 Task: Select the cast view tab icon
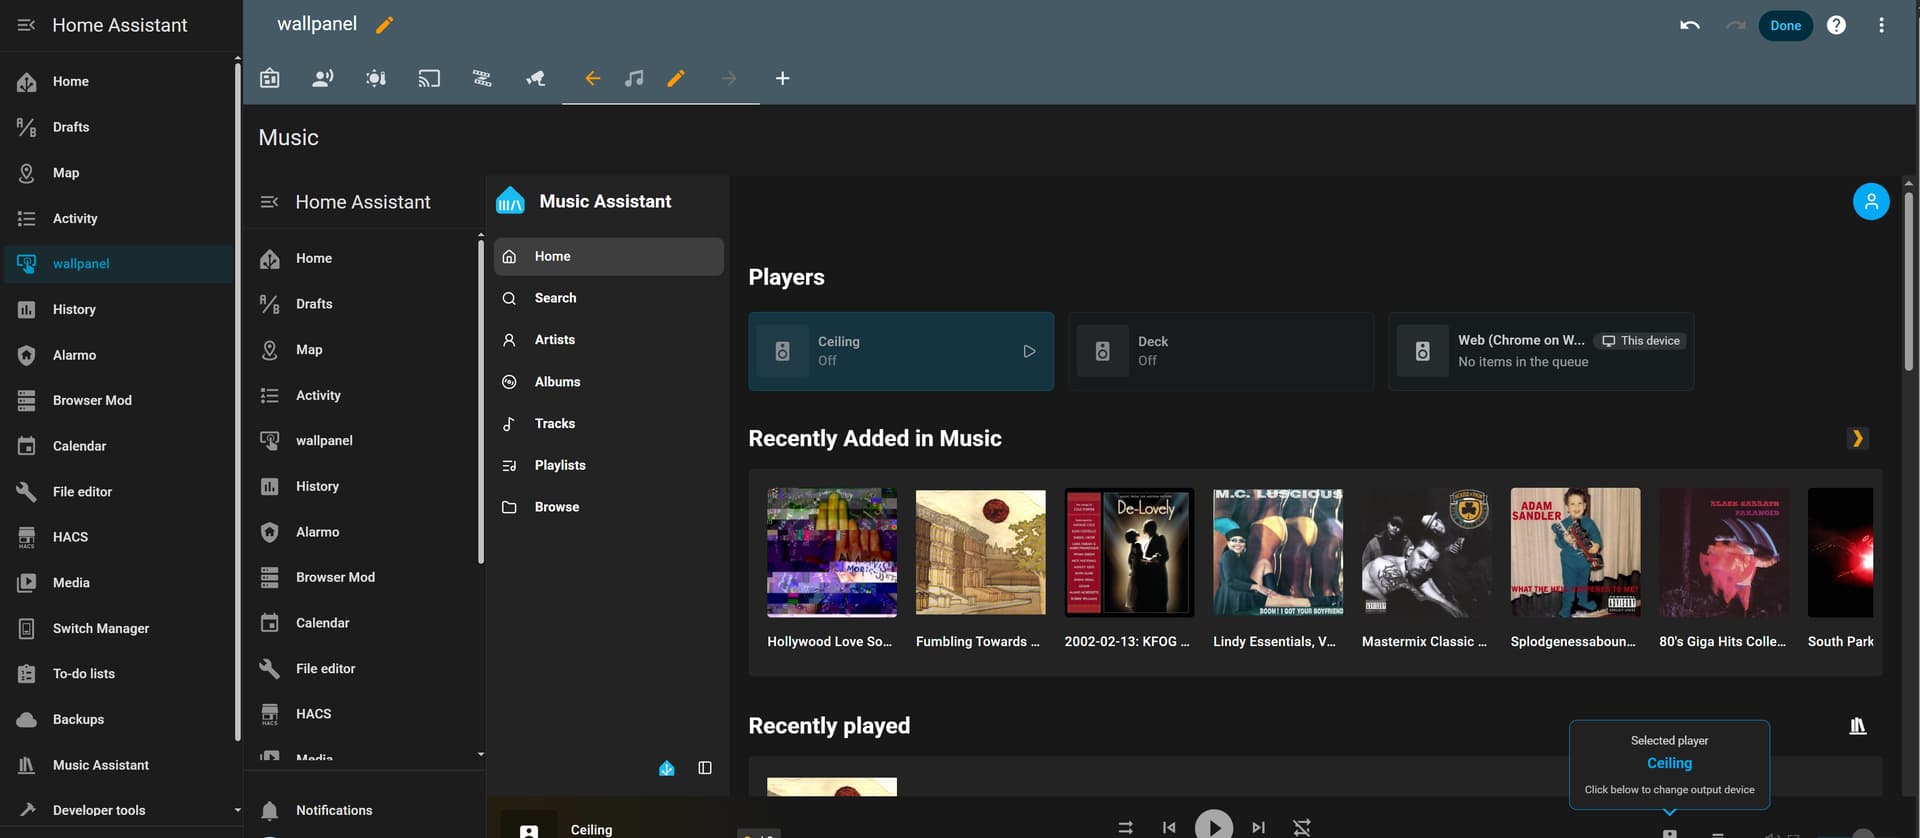[x=429, y=78]
